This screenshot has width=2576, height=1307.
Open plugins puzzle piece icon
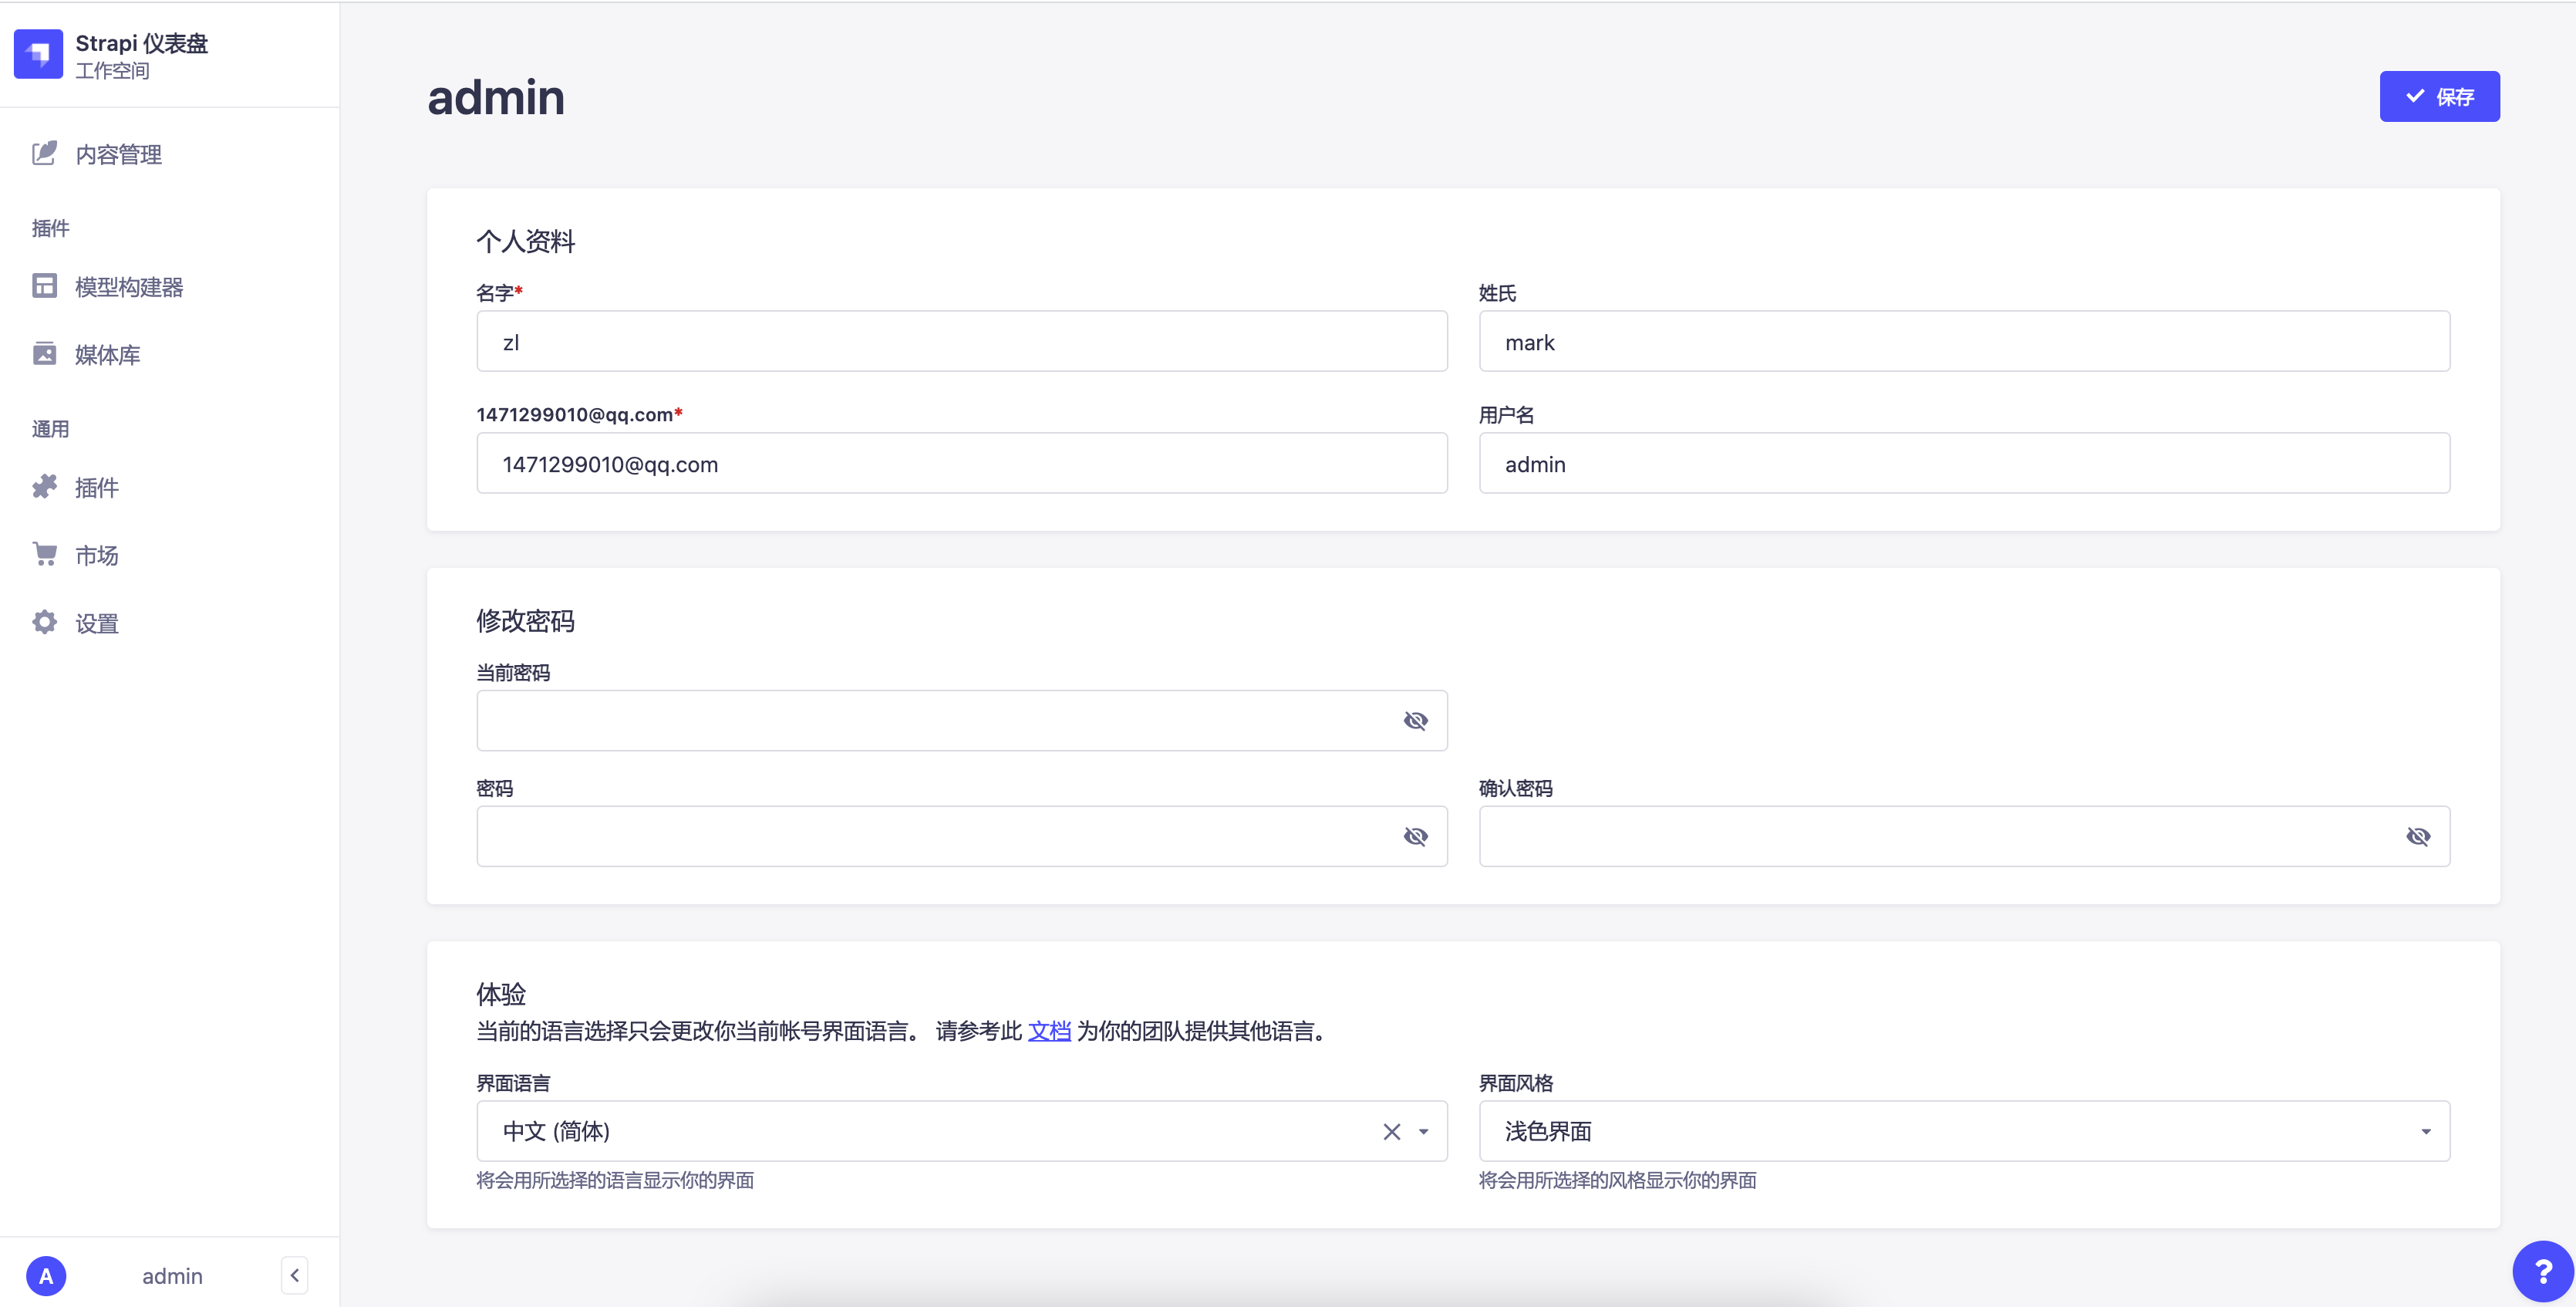44,487
